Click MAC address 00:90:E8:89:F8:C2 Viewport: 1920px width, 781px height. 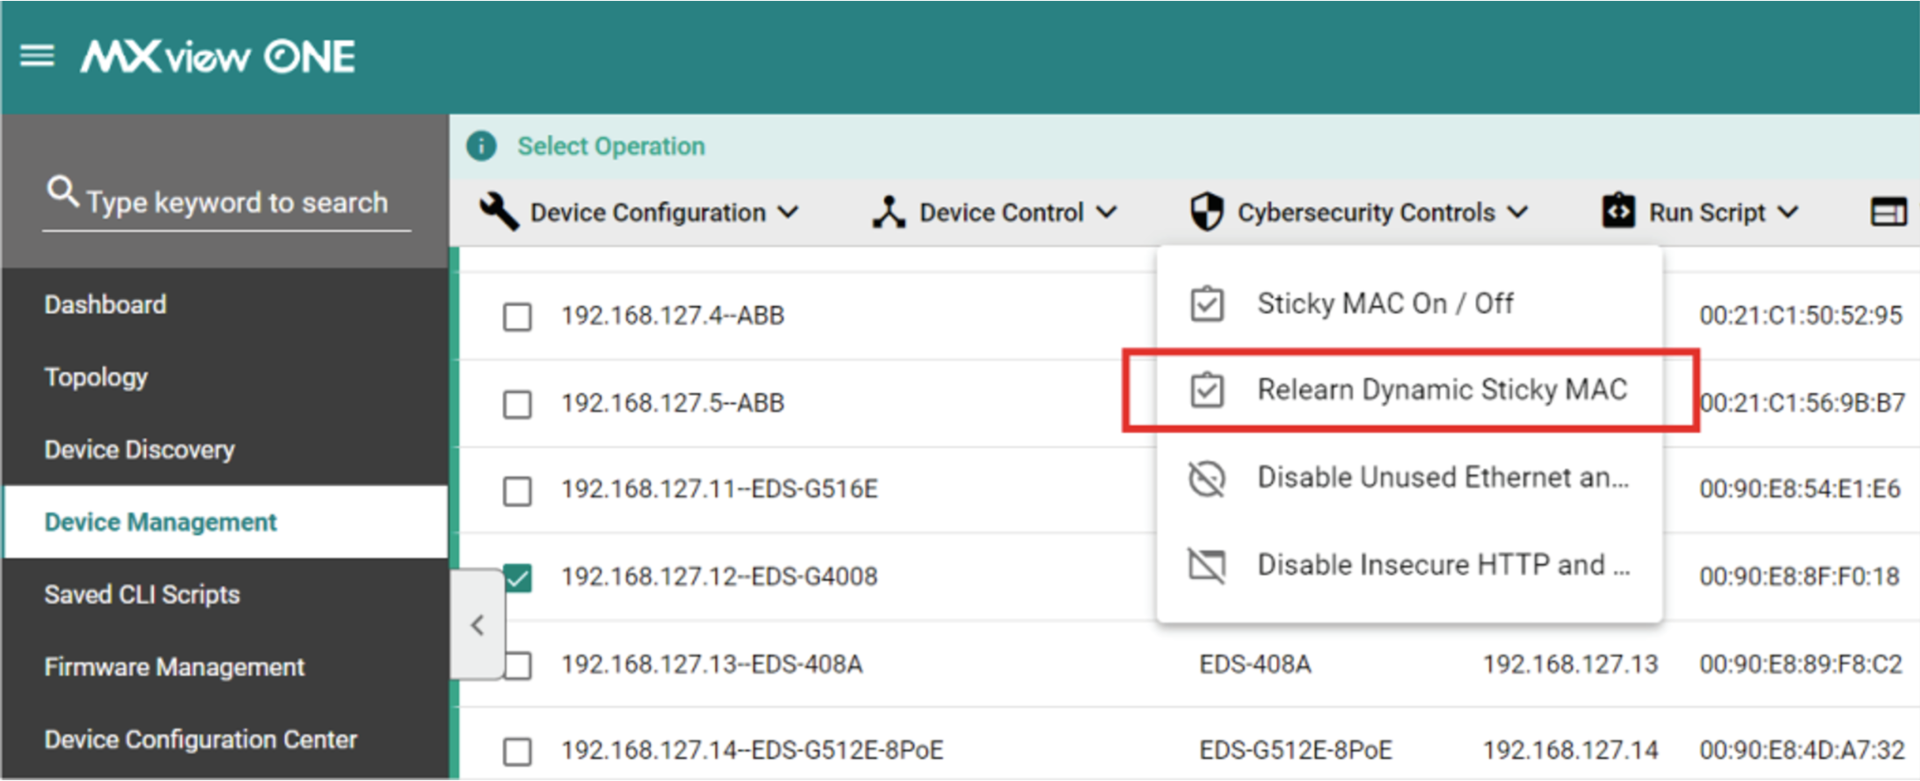pyautogui.click(x=1801, y=664)
